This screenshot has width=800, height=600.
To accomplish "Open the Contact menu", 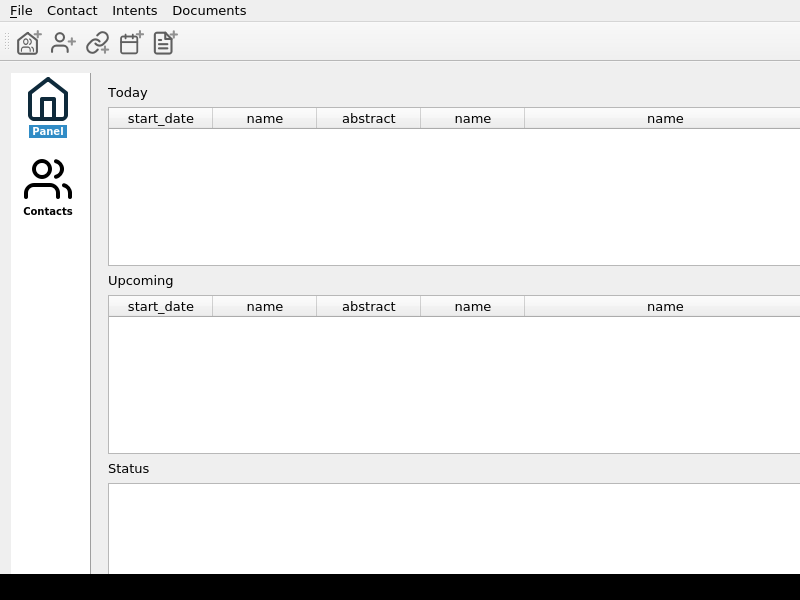I will tap(72, 11).
